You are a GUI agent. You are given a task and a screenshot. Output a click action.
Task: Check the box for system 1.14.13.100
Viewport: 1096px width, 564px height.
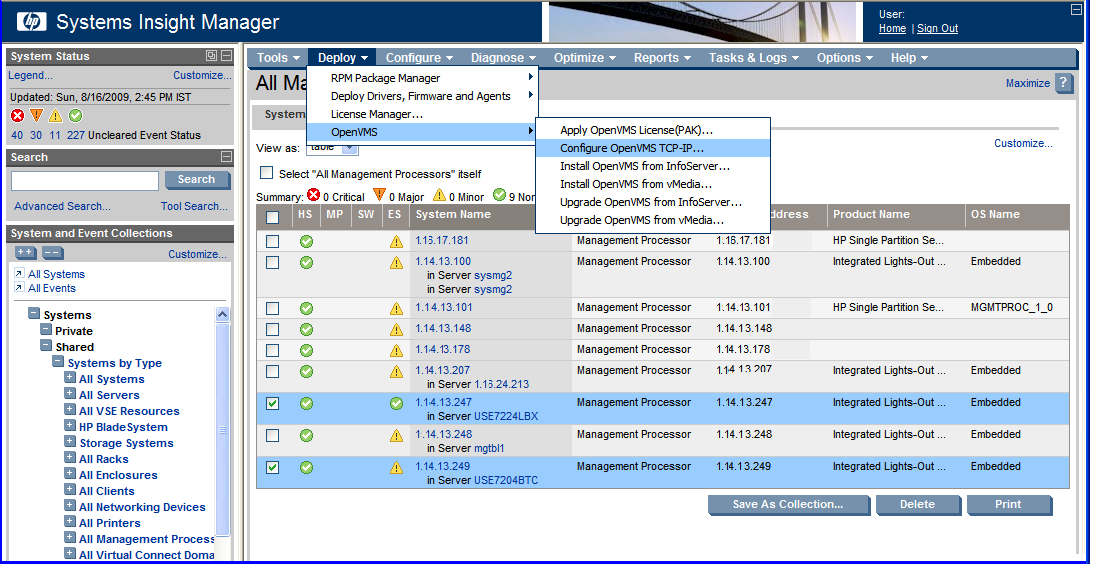coord(273,262)
